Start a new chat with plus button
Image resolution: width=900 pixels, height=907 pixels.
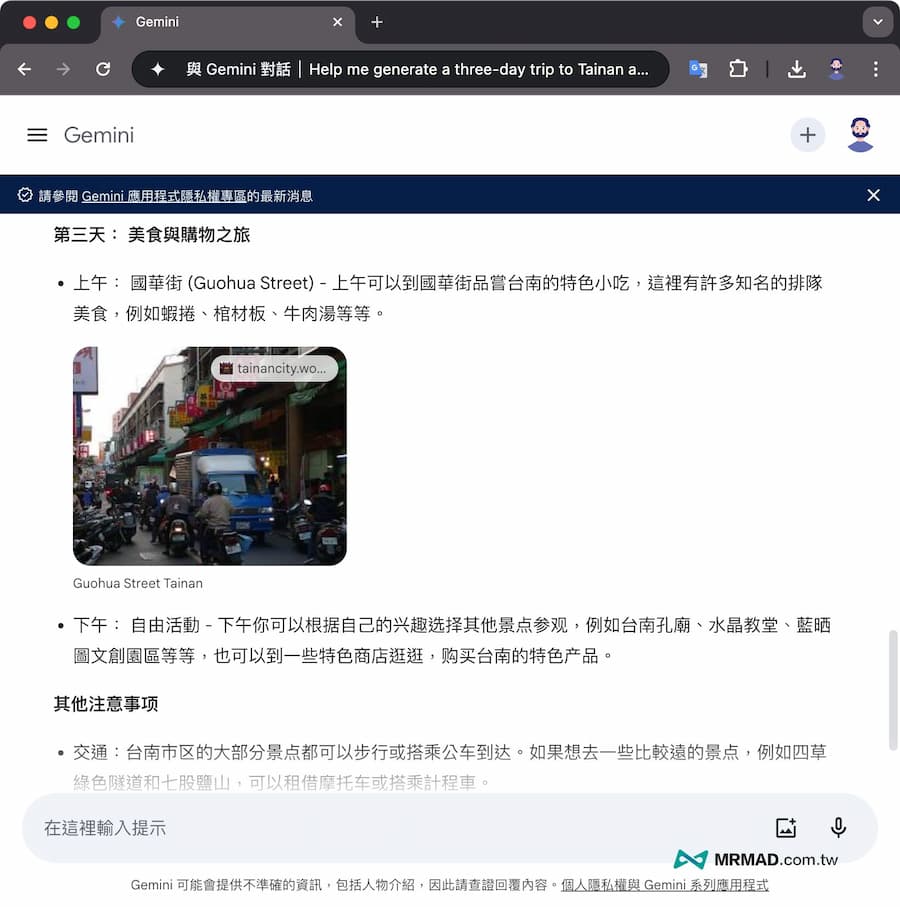coord(807,135)
